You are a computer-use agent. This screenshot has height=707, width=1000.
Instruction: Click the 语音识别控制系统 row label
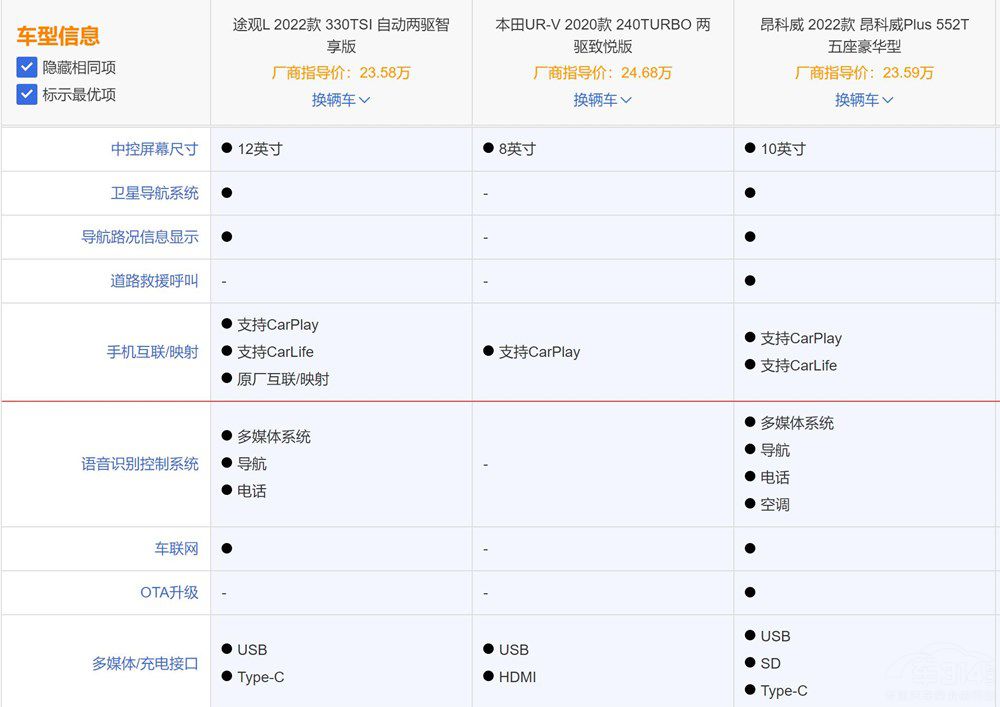point(140,464)
